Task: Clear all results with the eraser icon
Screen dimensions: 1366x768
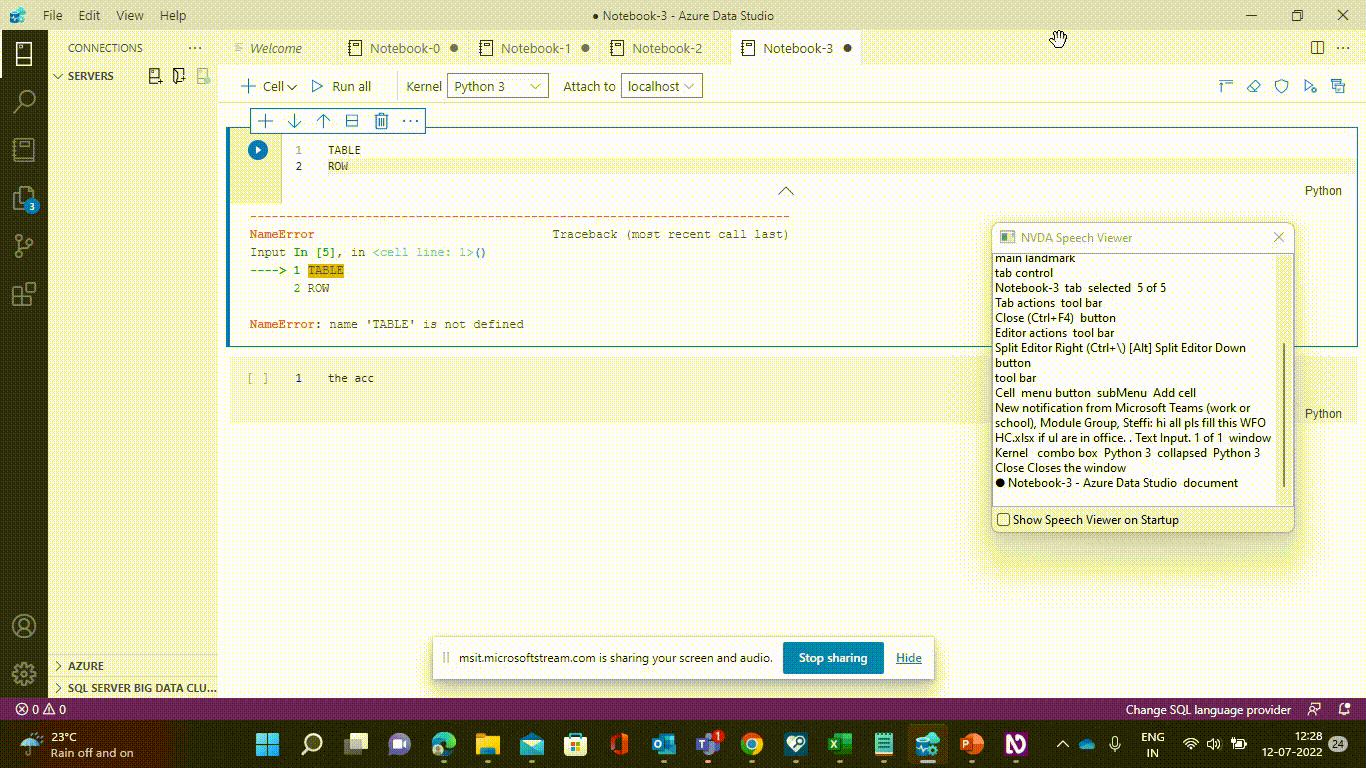Action: [1253, 86]
